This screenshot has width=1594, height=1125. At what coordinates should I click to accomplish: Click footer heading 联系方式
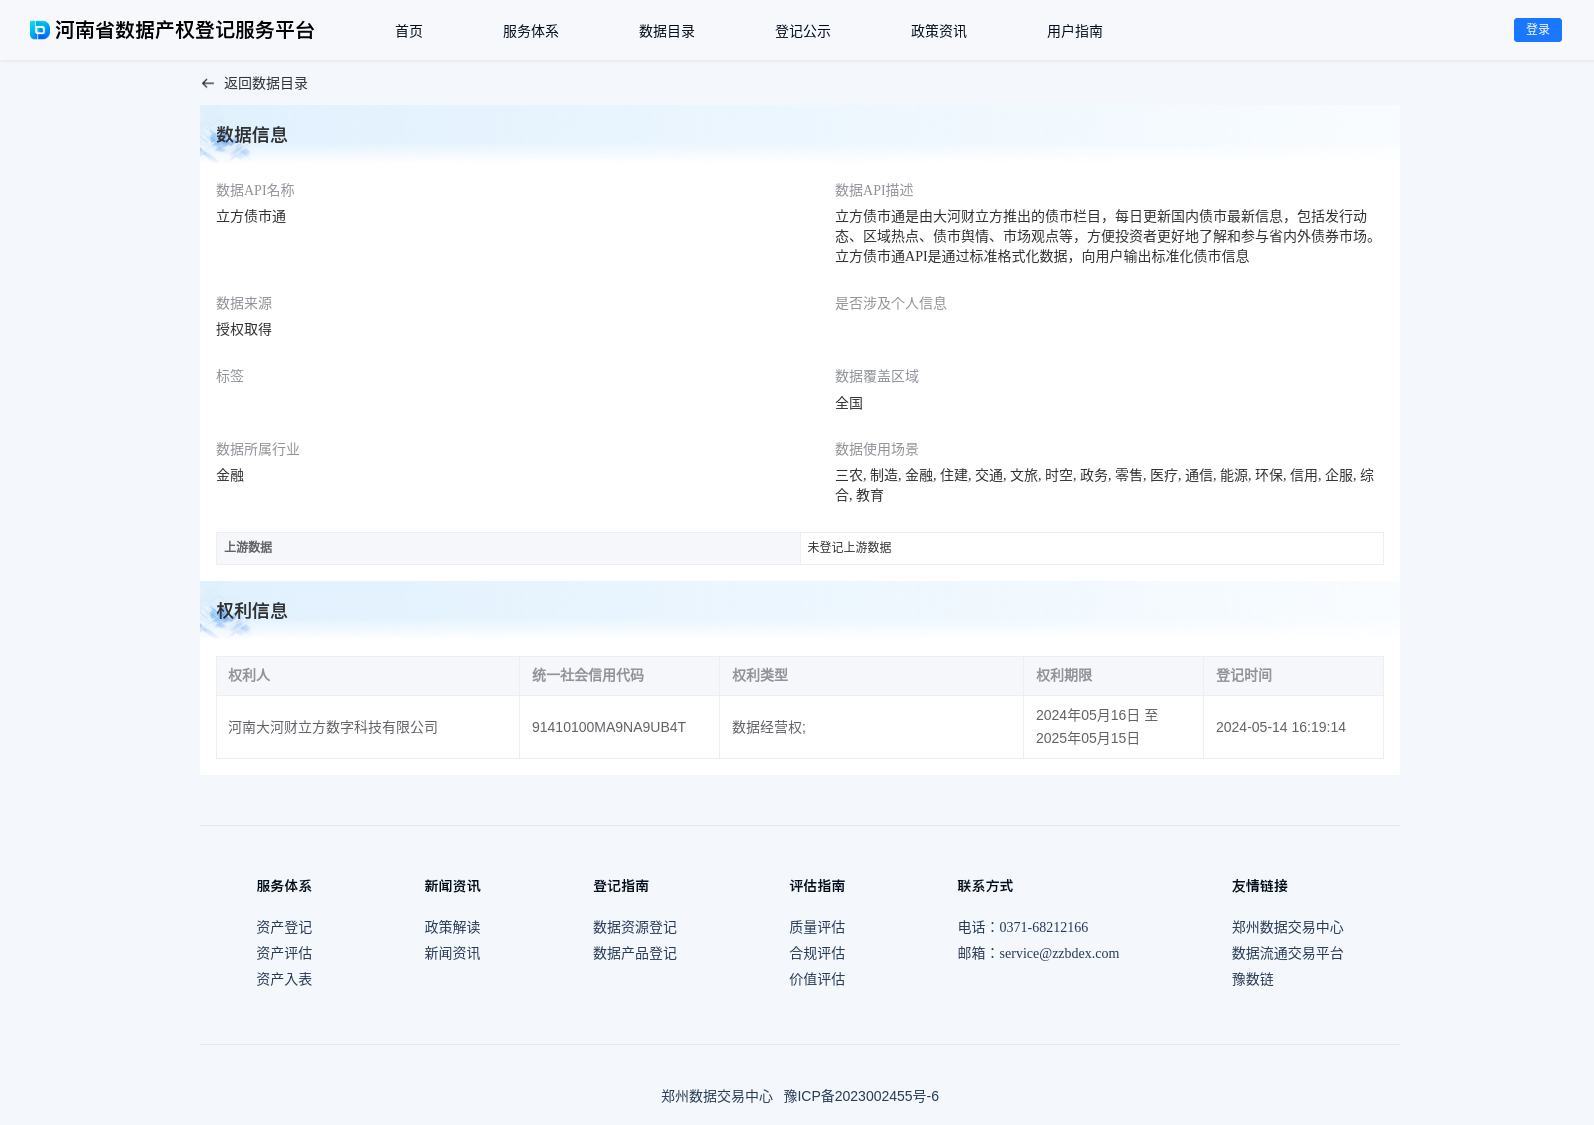point(985,886)
